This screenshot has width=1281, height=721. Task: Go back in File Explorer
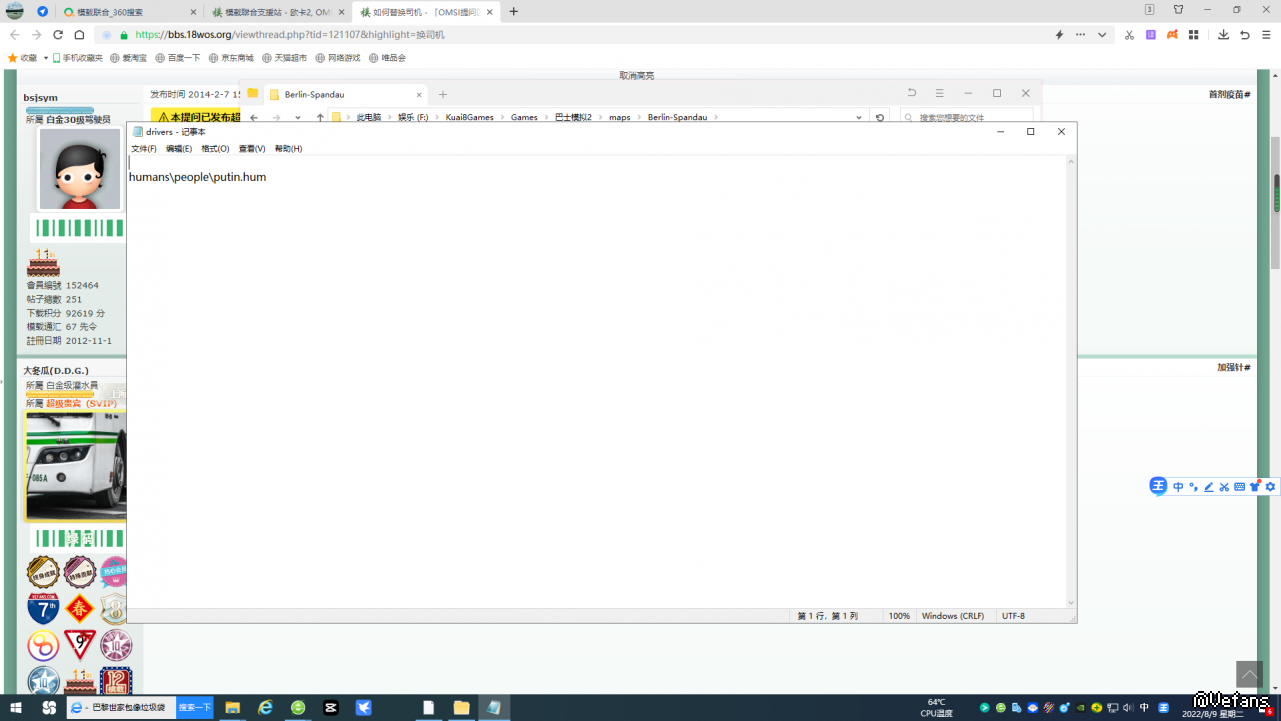point(254,117)
